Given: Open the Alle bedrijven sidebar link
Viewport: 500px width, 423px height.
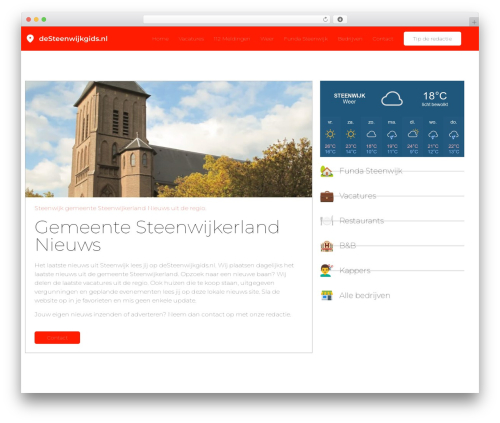Looking at the screenshot, I should (365, 295).
